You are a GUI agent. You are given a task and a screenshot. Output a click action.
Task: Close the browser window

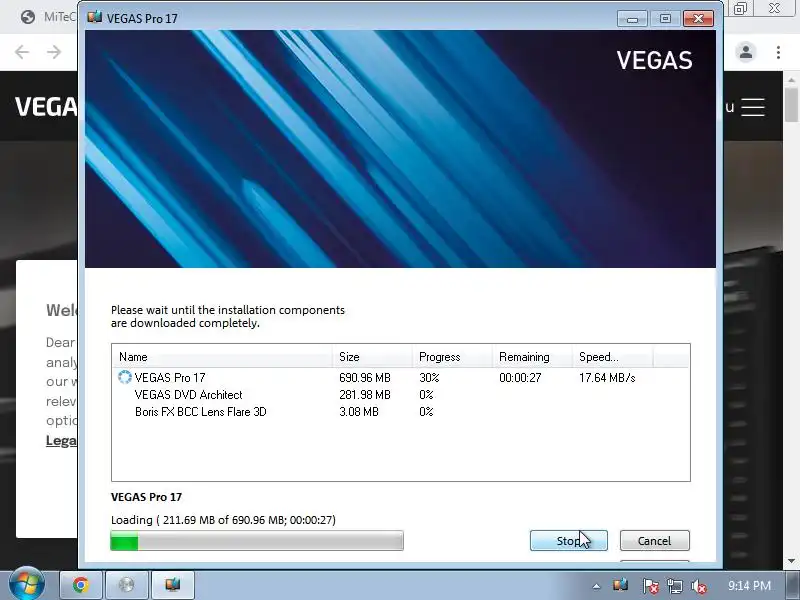774,8
